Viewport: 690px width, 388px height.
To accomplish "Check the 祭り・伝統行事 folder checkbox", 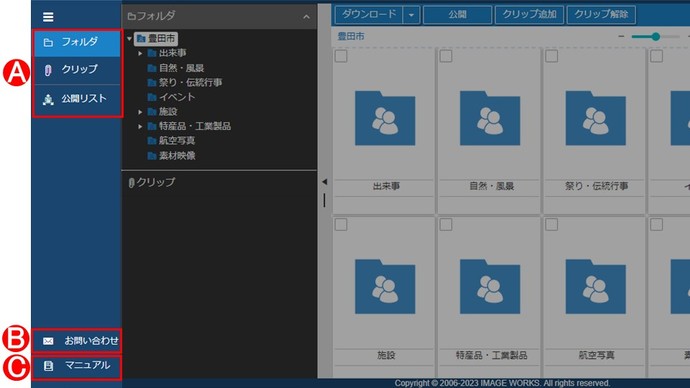I will click(551, 56).
